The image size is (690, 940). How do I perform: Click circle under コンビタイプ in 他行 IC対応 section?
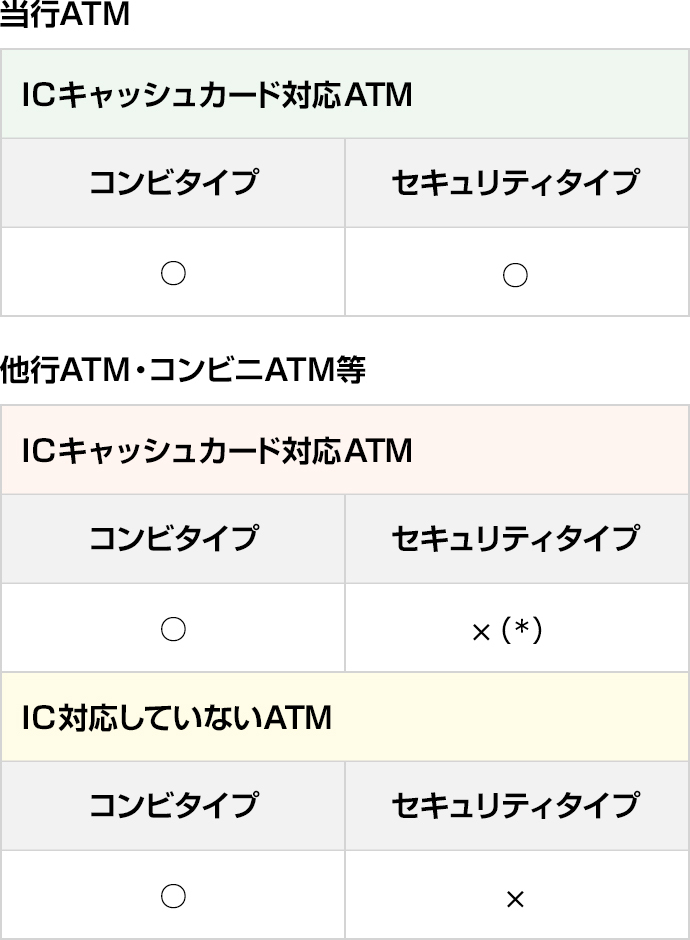click(173, 629)
